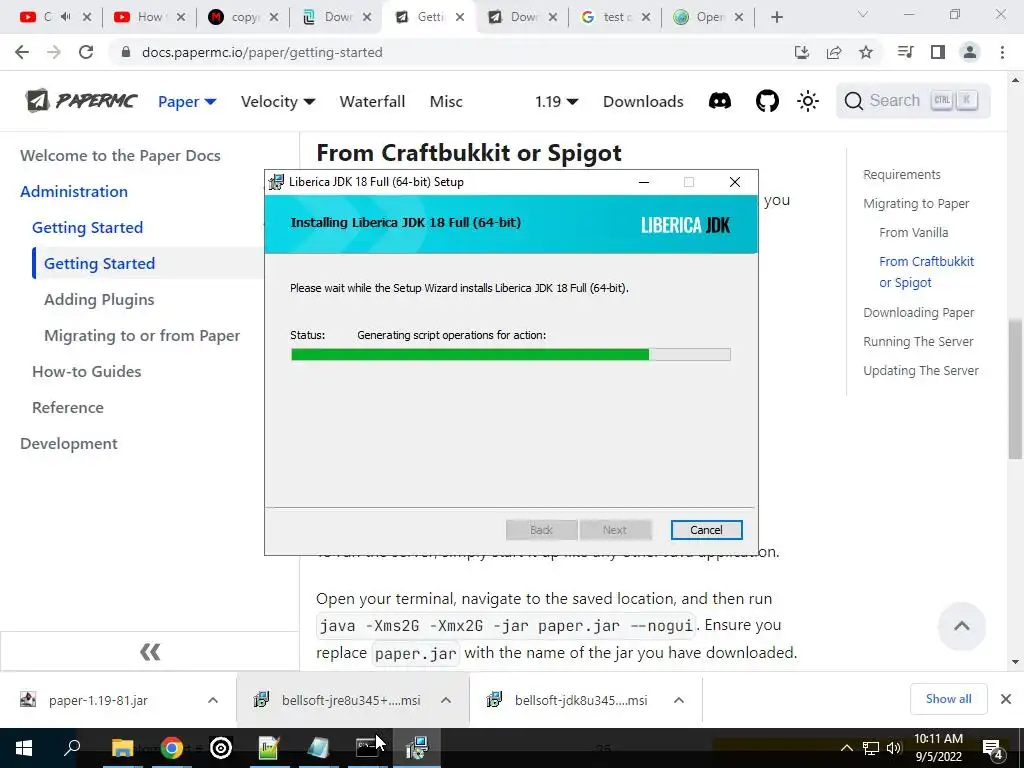
Task: Open Development sidebar section
Action: click(x=69, y=443)
